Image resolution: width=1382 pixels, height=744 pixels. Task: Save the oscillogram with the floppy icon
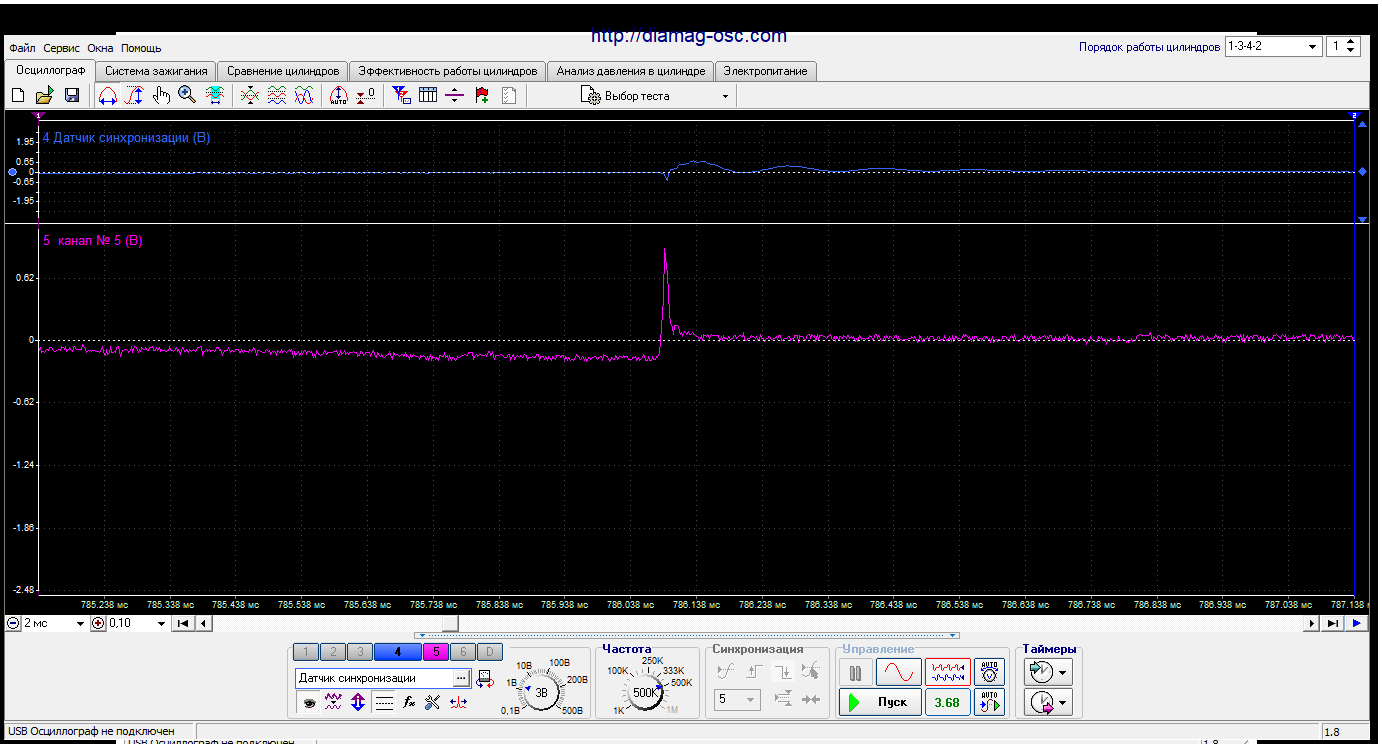(72, 96)
